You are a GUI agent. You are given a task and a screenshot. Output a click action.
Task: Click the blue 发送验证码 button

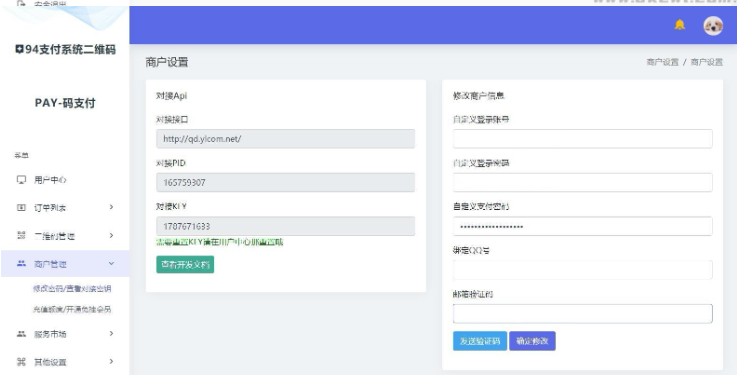point(480,341)
